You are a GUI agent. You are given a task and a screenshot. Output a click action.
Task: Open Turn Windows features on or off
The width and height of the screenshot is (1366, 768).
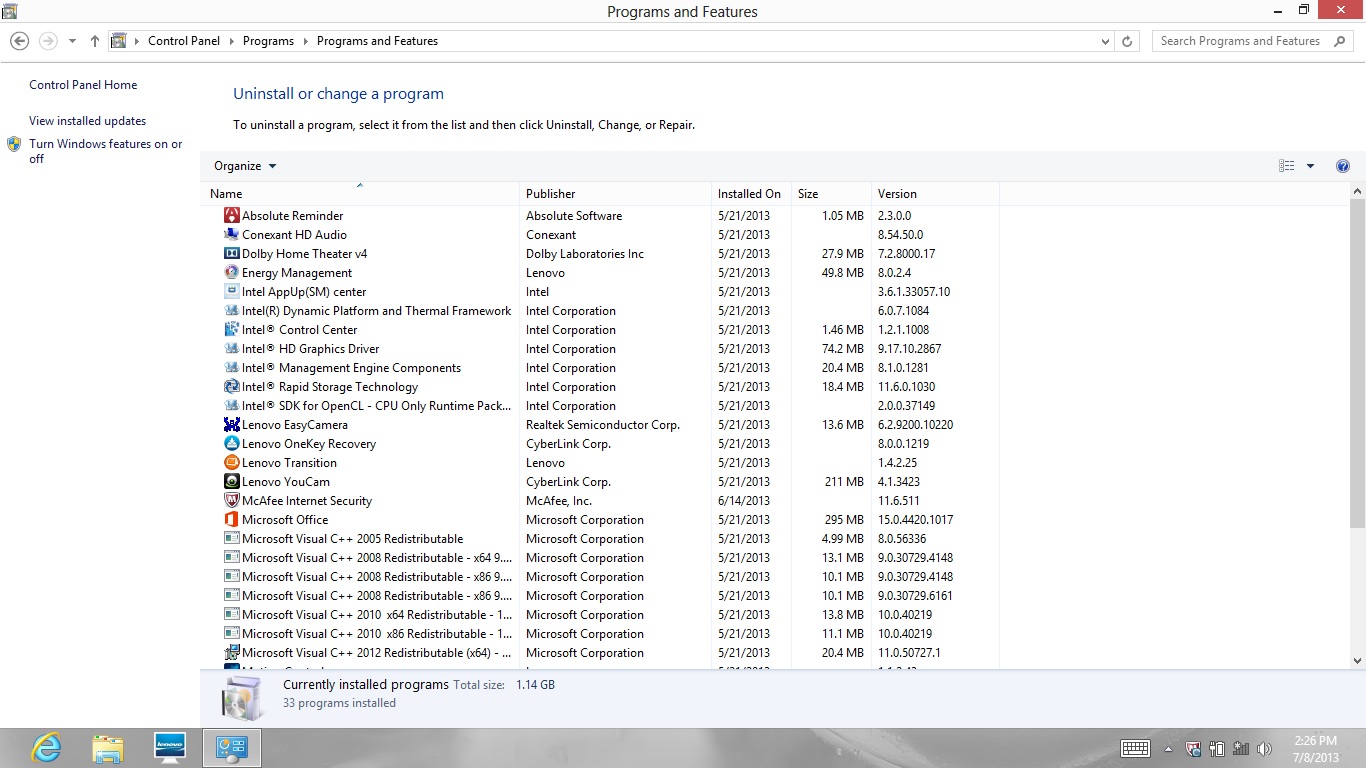[x=105, y=151]
